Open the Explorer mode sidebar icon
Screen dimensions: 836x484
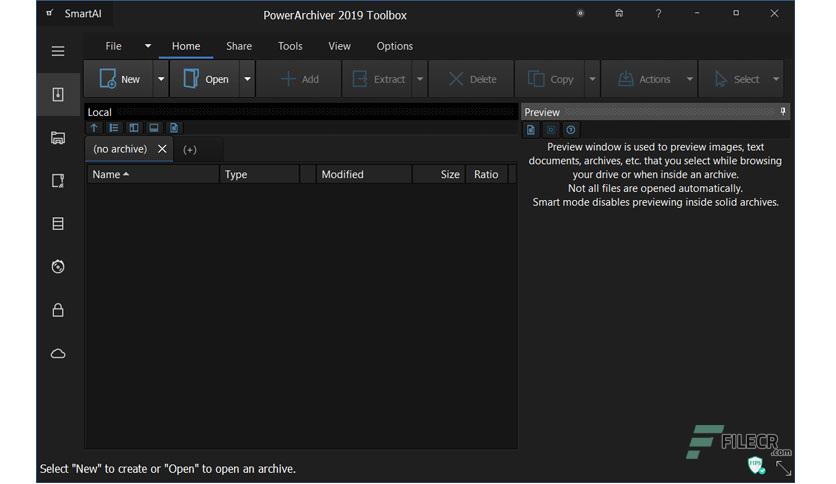click(x=58, y=138)
